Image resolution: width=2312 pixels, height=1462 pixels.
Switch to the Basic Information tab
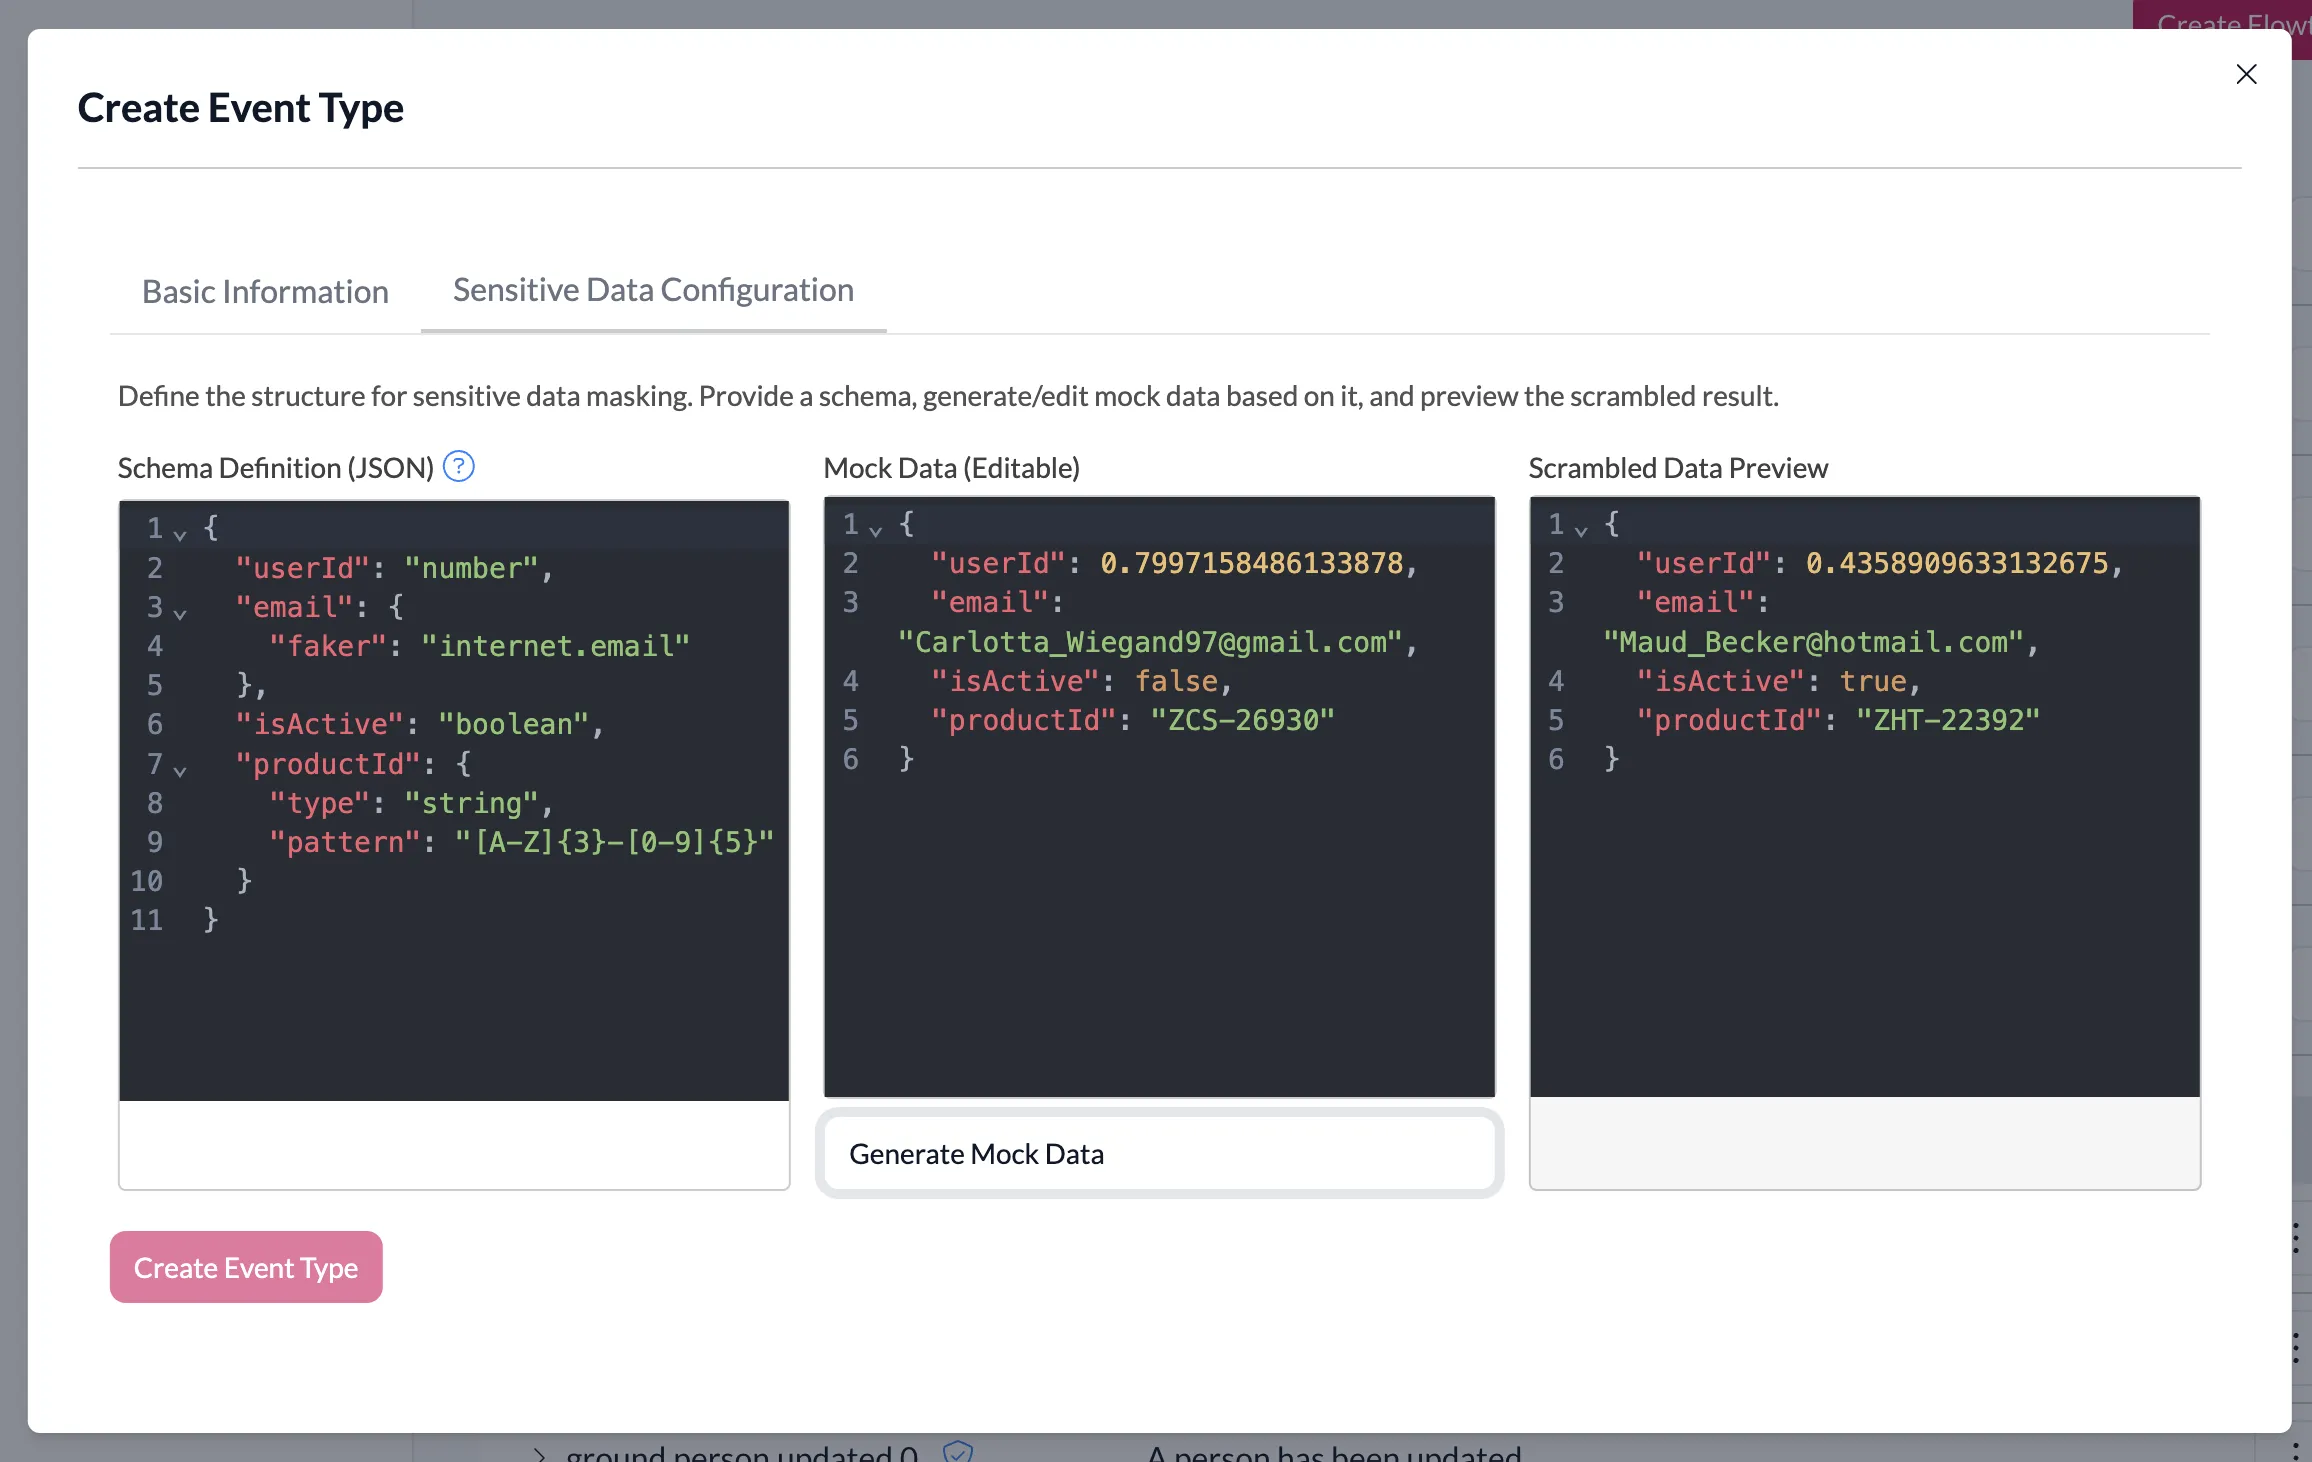(265, 291)
